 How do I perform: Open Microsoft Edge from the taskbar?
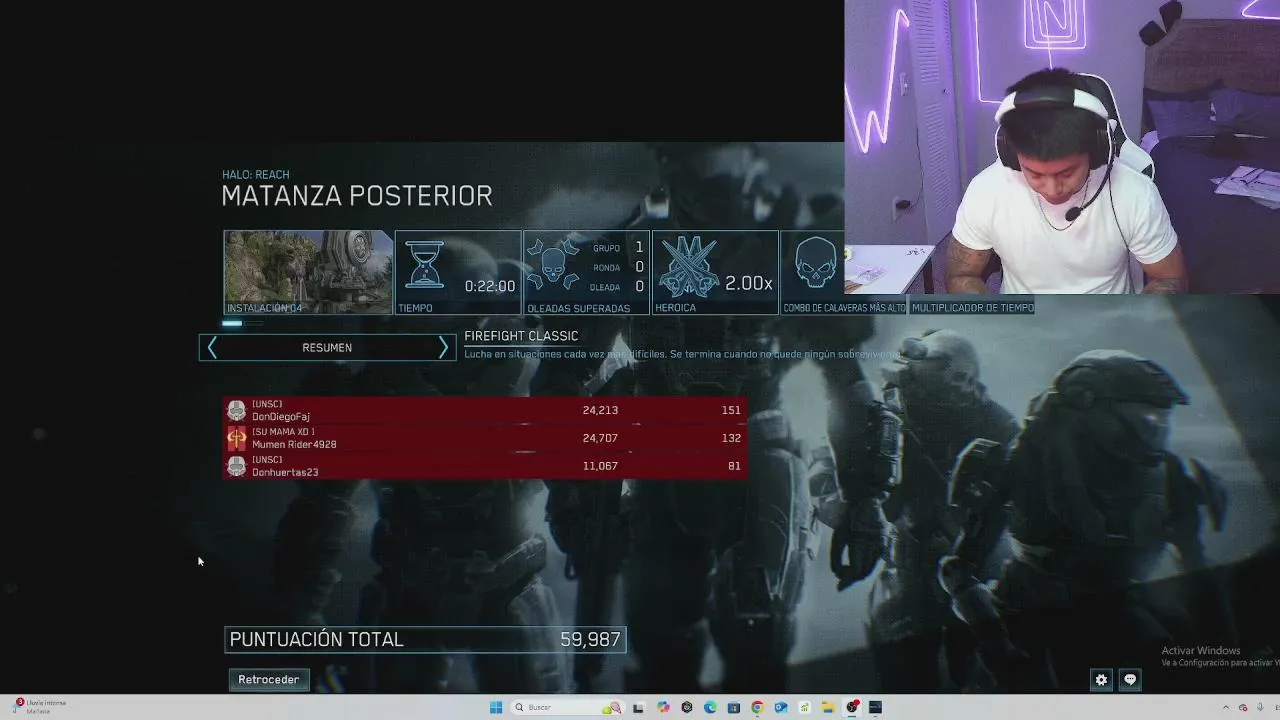click(x=710, y=707)
